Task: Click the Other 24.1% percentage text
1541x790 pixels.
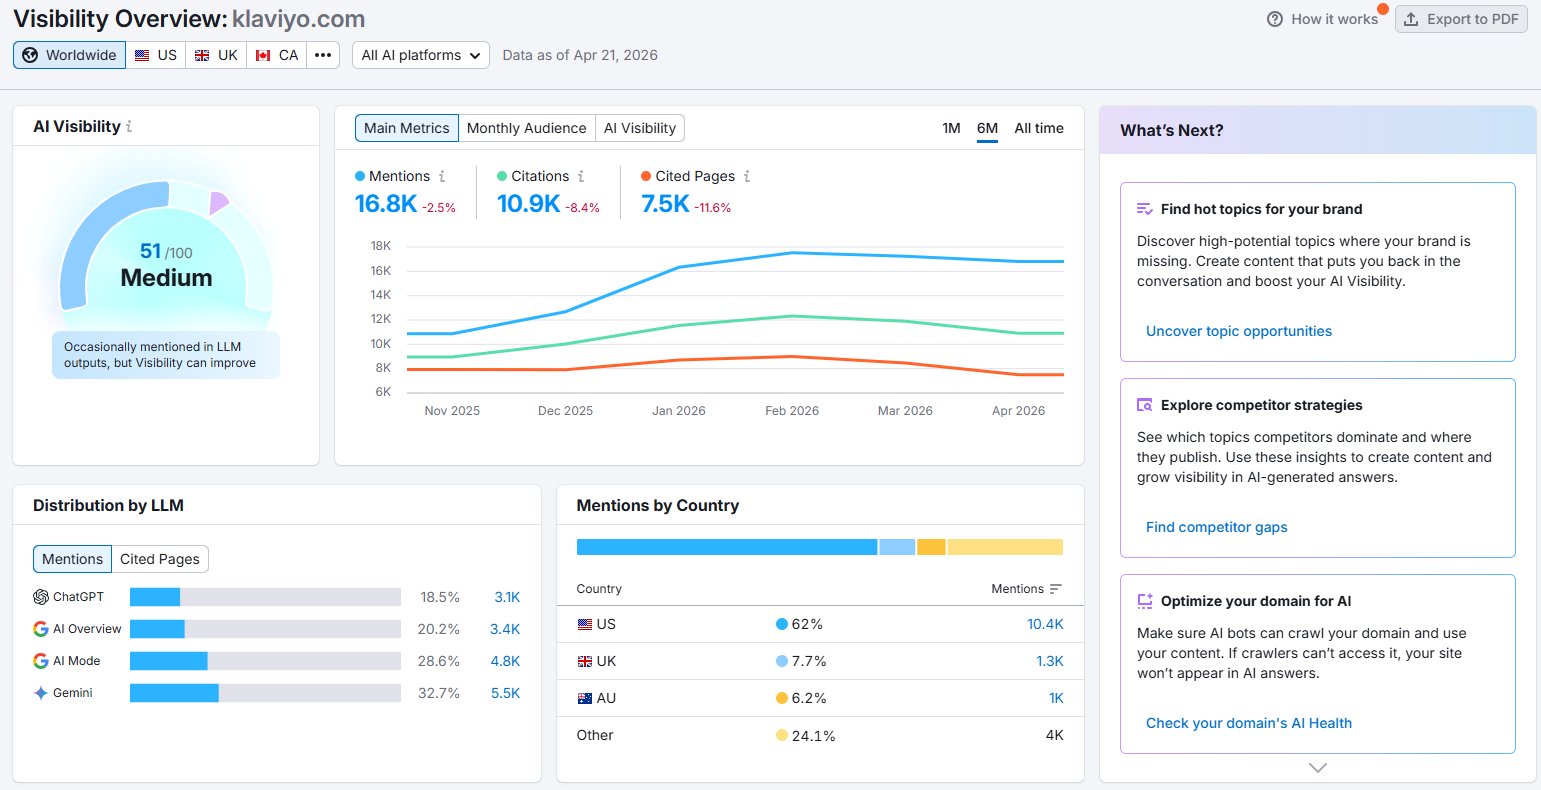Action: [x=814, y=735]
